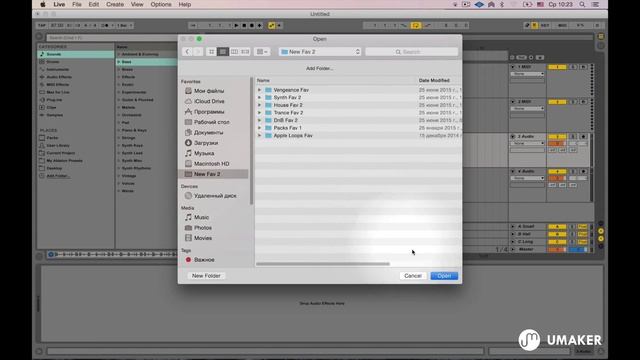Viewport: 640px width, 360px height.
Task: Select Мои файлы in Favorites sidebar
Action: pyautogui.click(x=209, y=91)
